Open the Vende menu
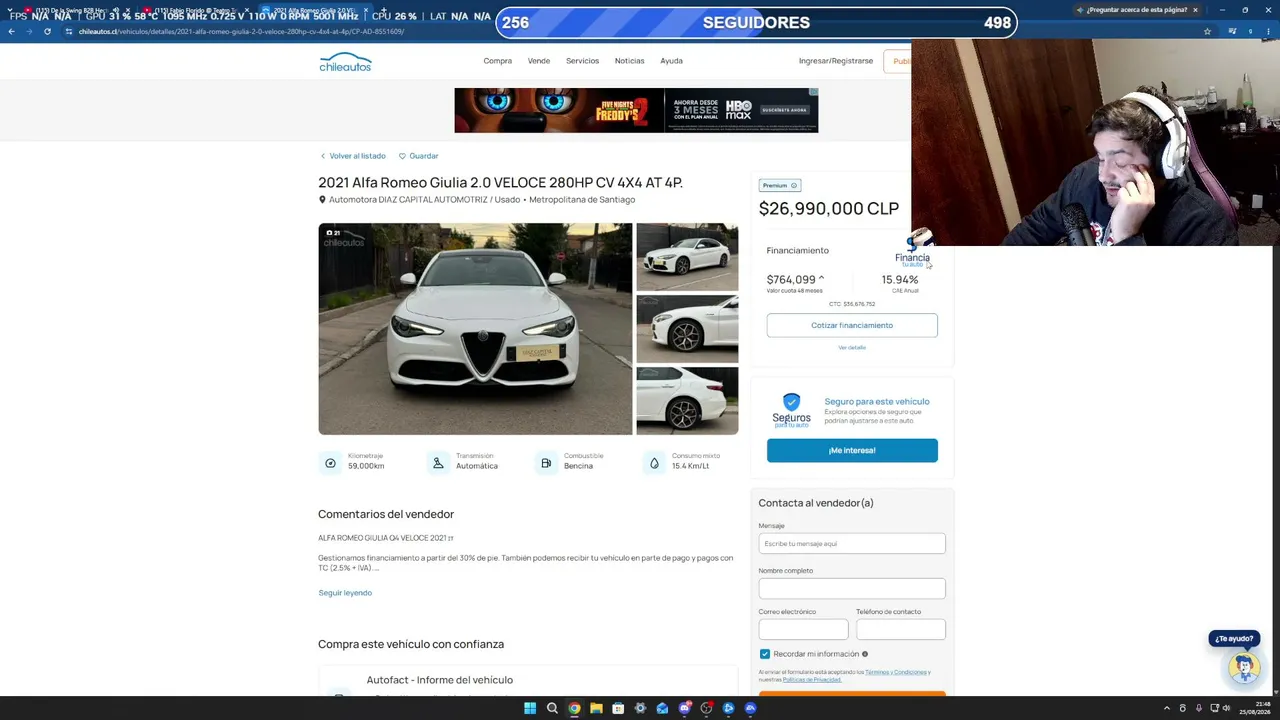The image size is (1280, 720). tap(539, 61)
